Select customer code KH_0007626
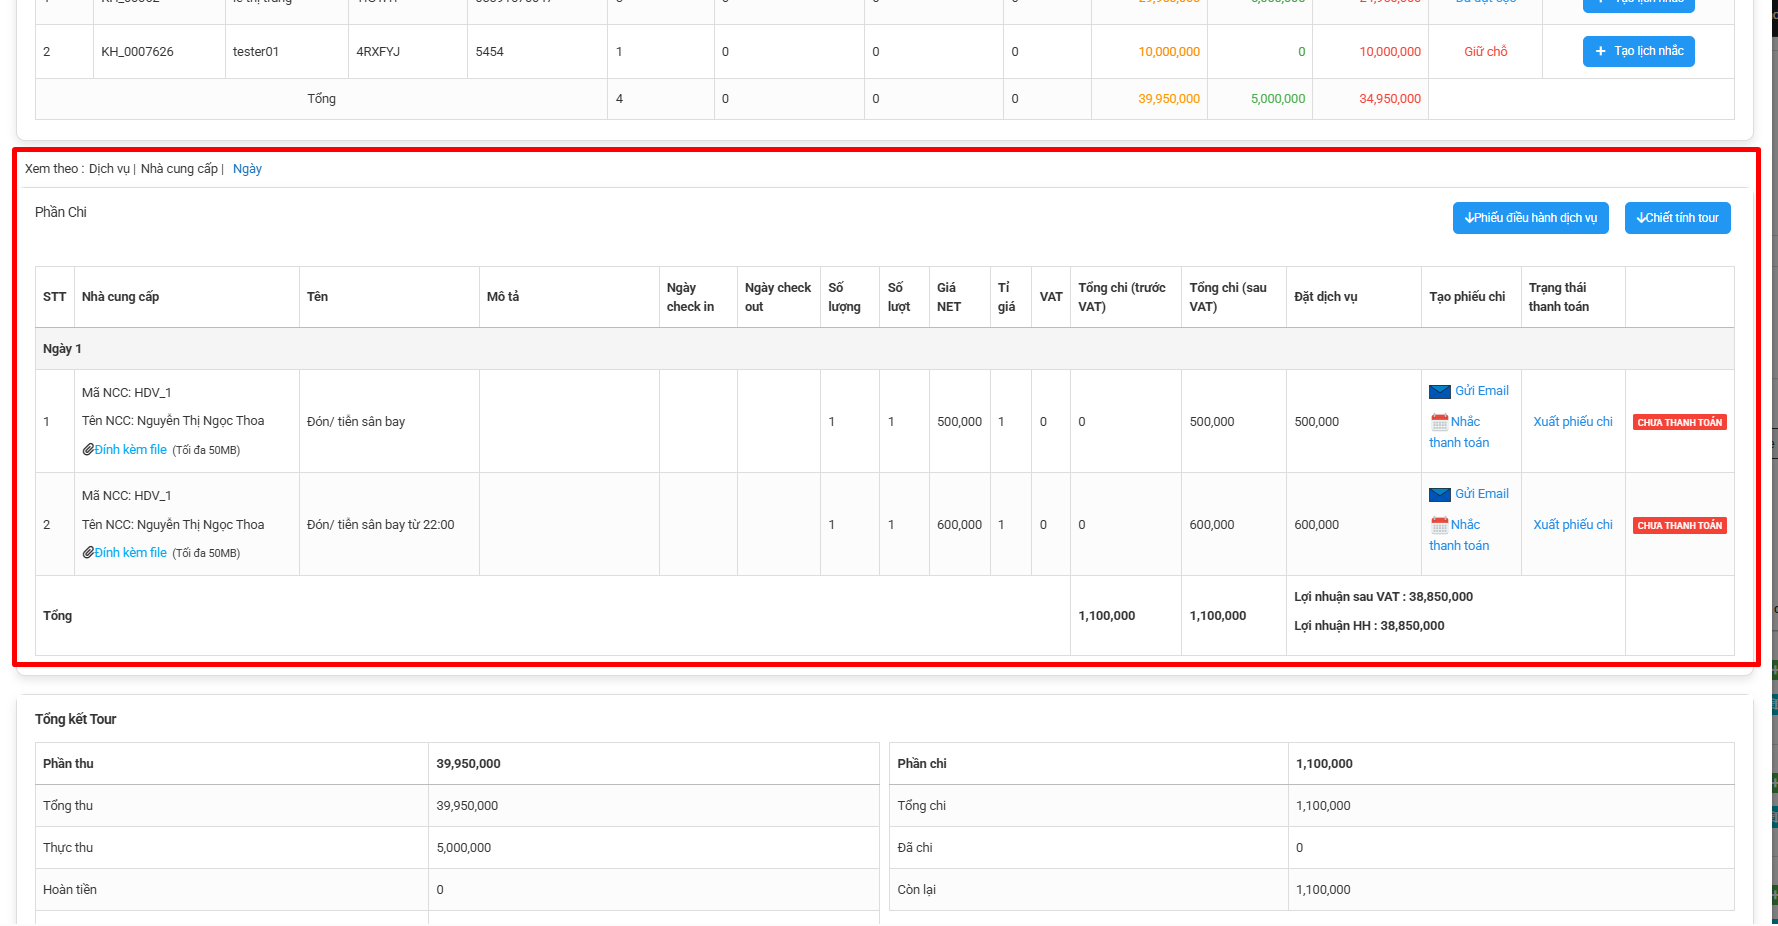Screen dimensions: 1778x926 pos(137,52)
